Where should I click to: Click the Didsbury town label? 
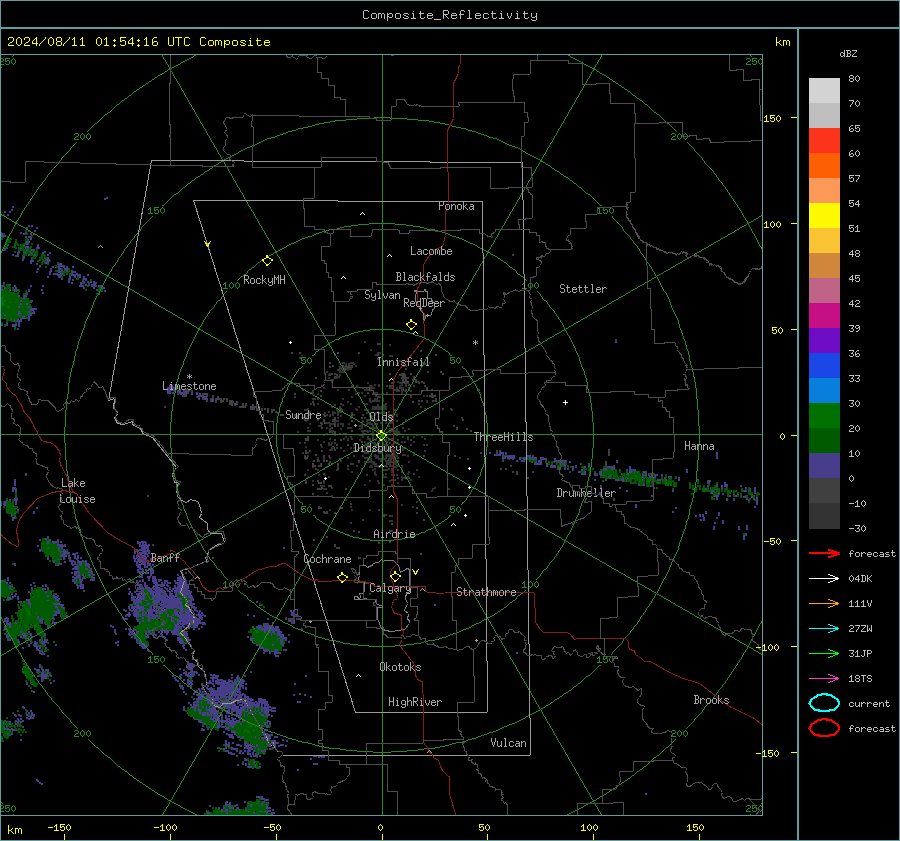[377, 448]
